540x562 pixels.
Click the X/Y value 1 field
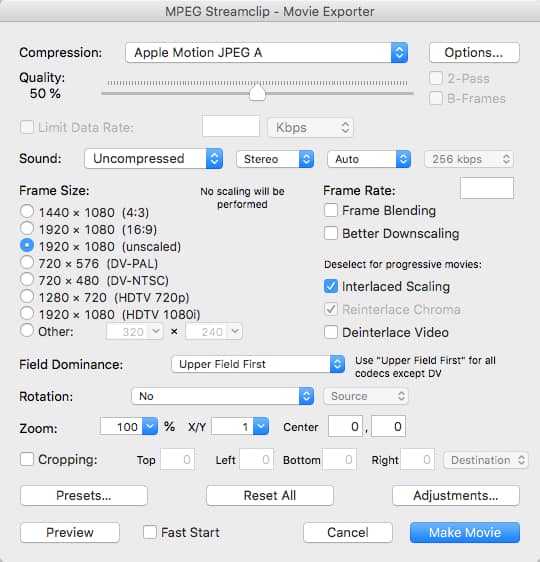pos(233,426)
